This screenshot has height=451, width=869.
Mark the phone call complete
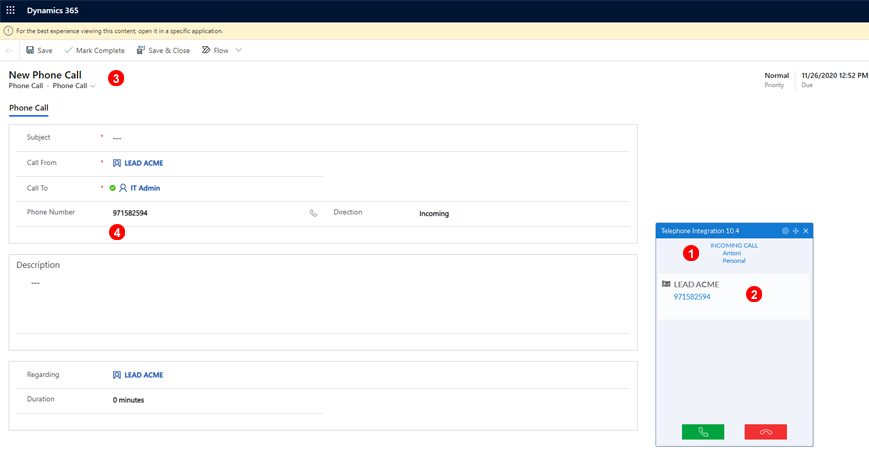[94, 50]
